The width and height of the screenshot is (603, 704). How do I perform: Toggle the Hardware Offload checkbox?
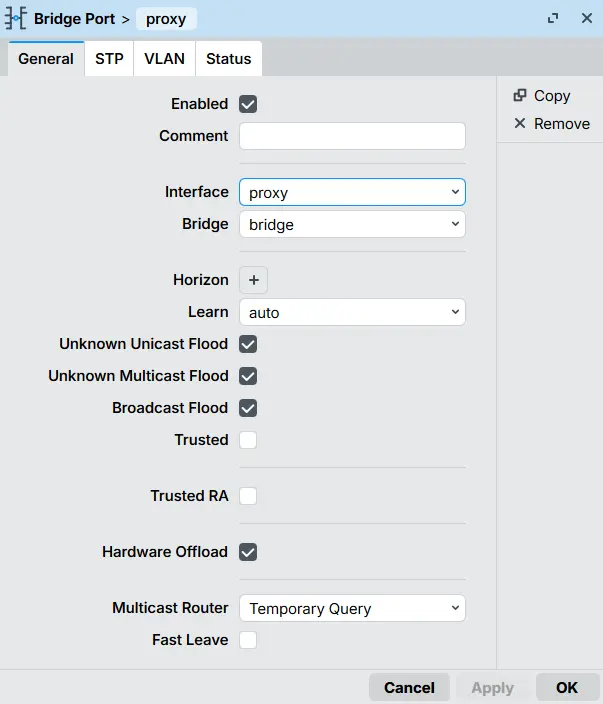[248, 552]
